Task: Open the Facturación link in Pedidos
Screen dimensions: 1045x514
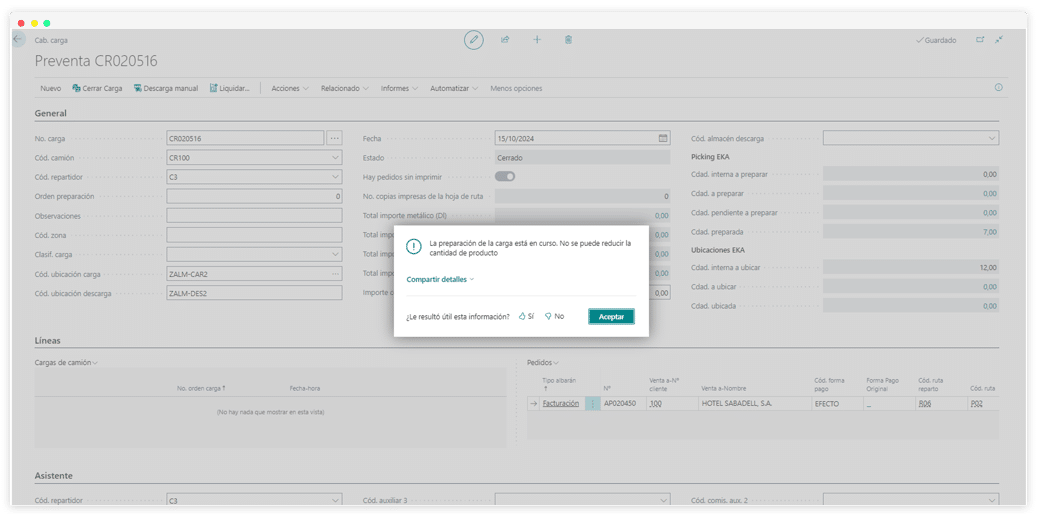Action: pos(560,404)
